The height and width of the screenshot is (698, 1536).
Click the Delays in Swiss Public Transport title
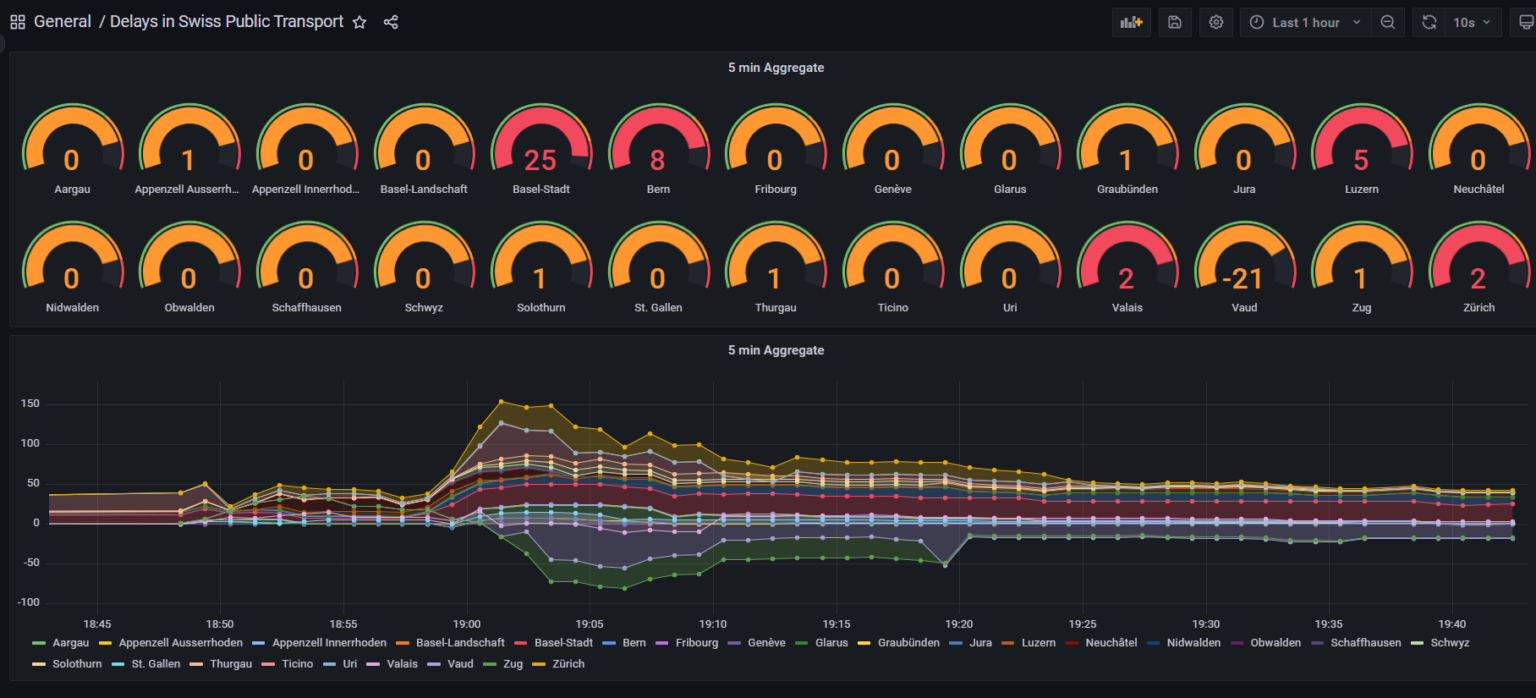[x=225, y=21]
